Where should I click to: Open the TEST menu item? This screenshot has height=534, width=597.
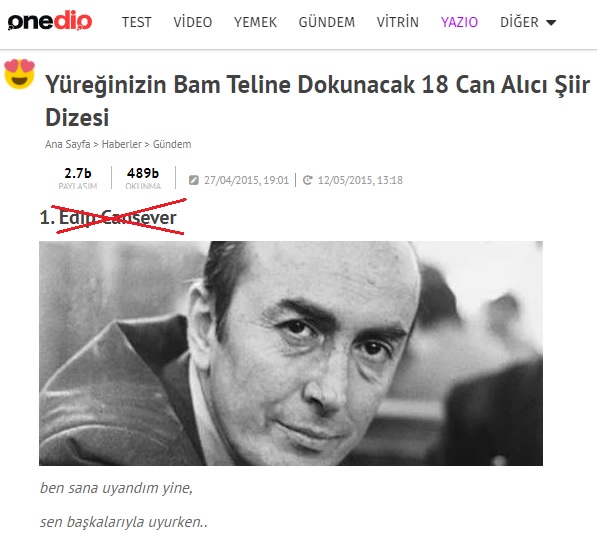[x=137, y=22]
